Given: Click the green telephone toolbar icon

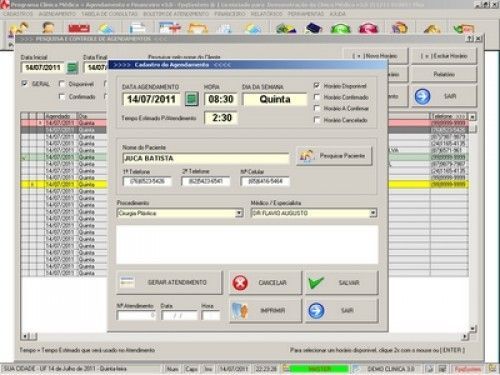Looking at the screenshot, I should [341, 28].
